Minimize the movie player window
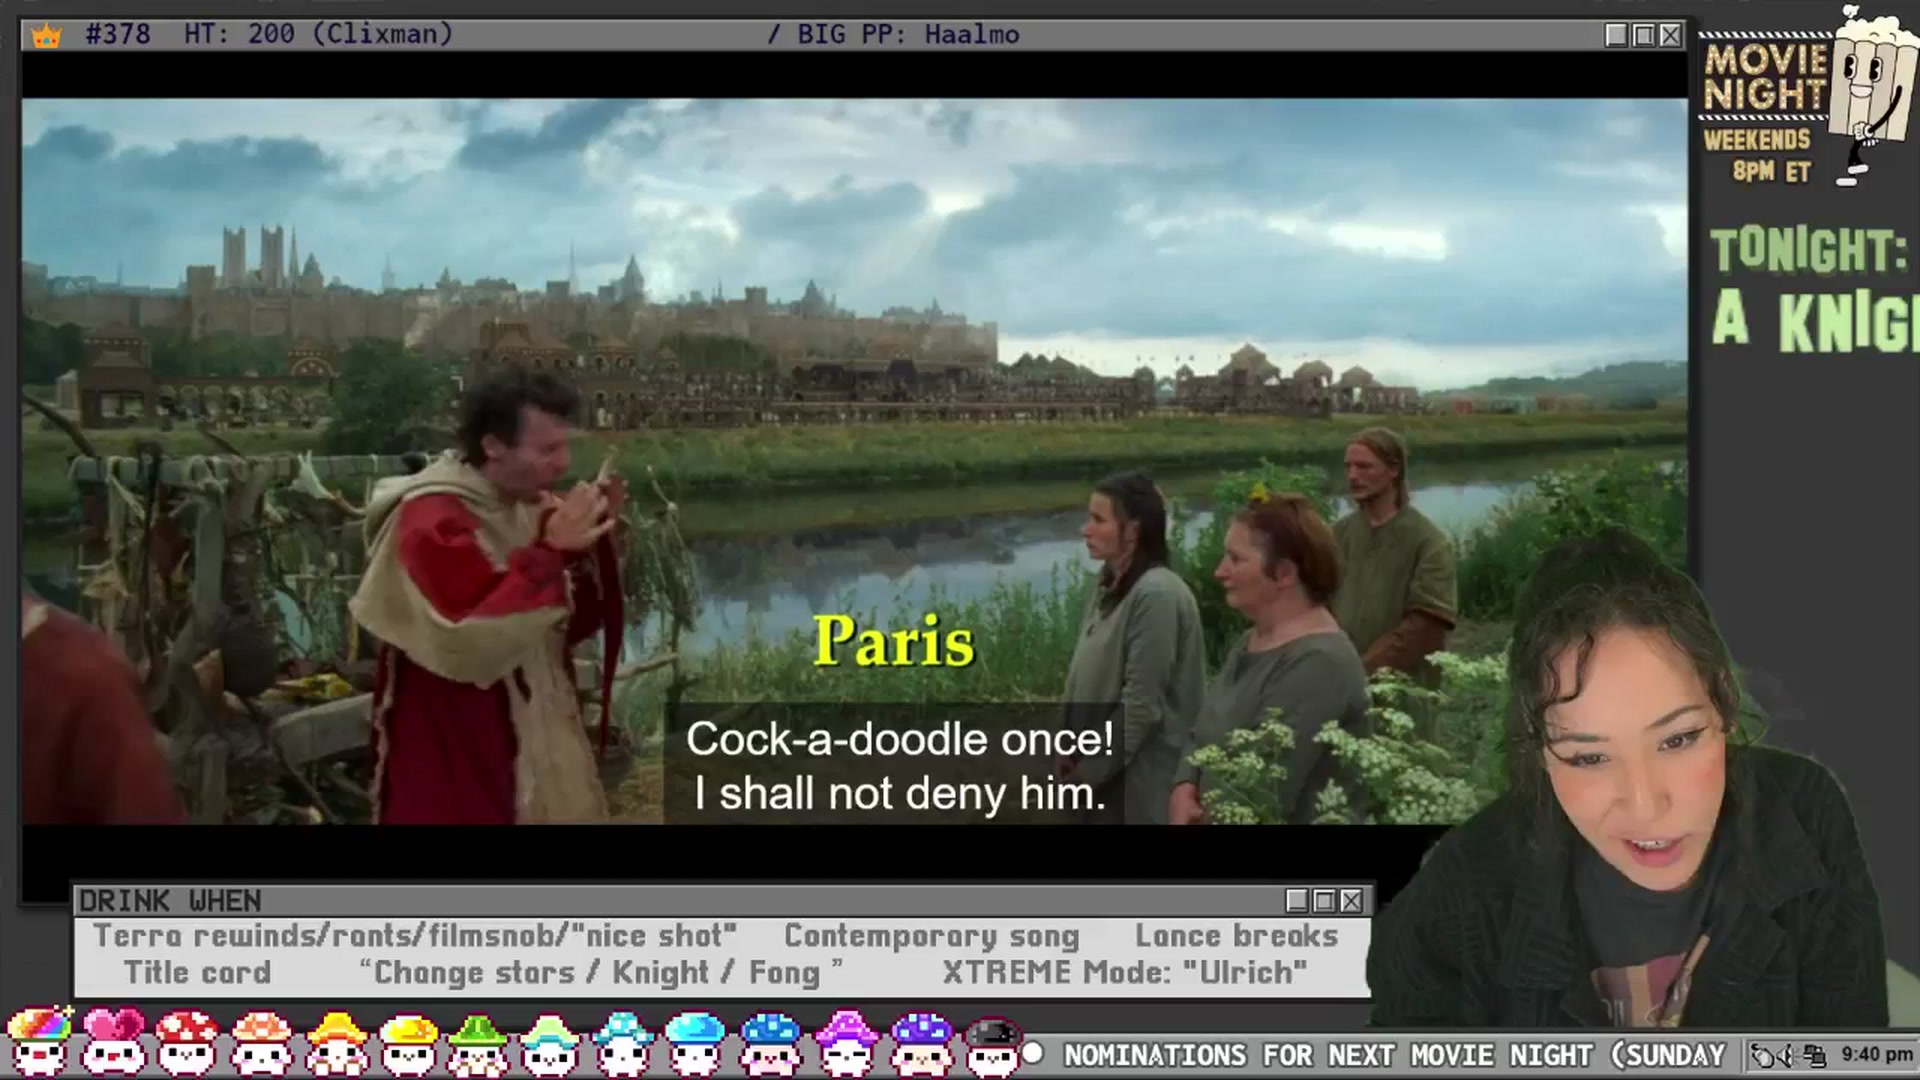 tap(1616, 35)
